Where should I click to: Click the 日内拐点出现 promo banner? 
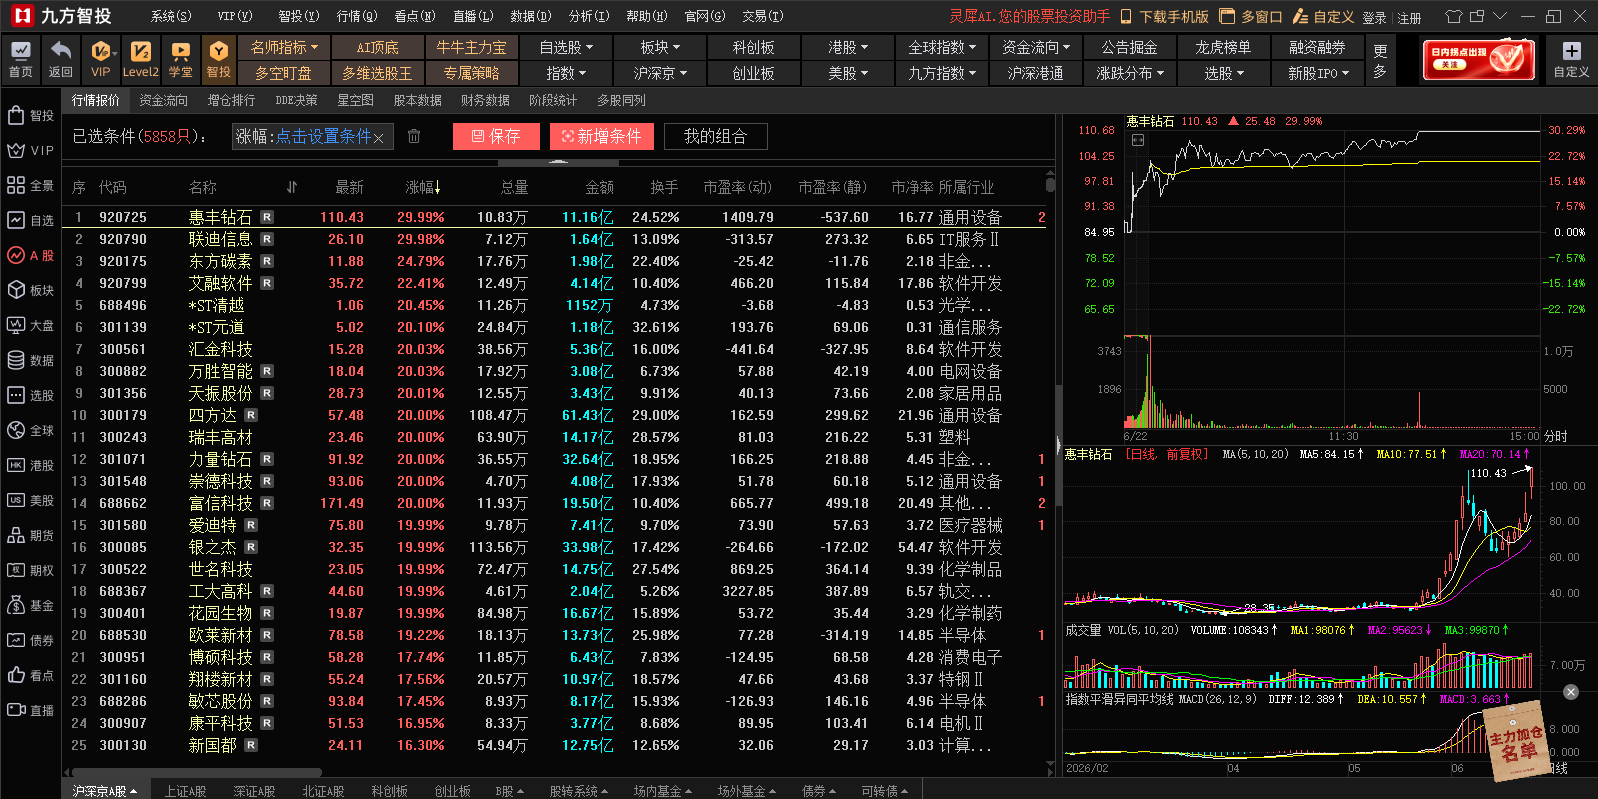click(1479, 60)
